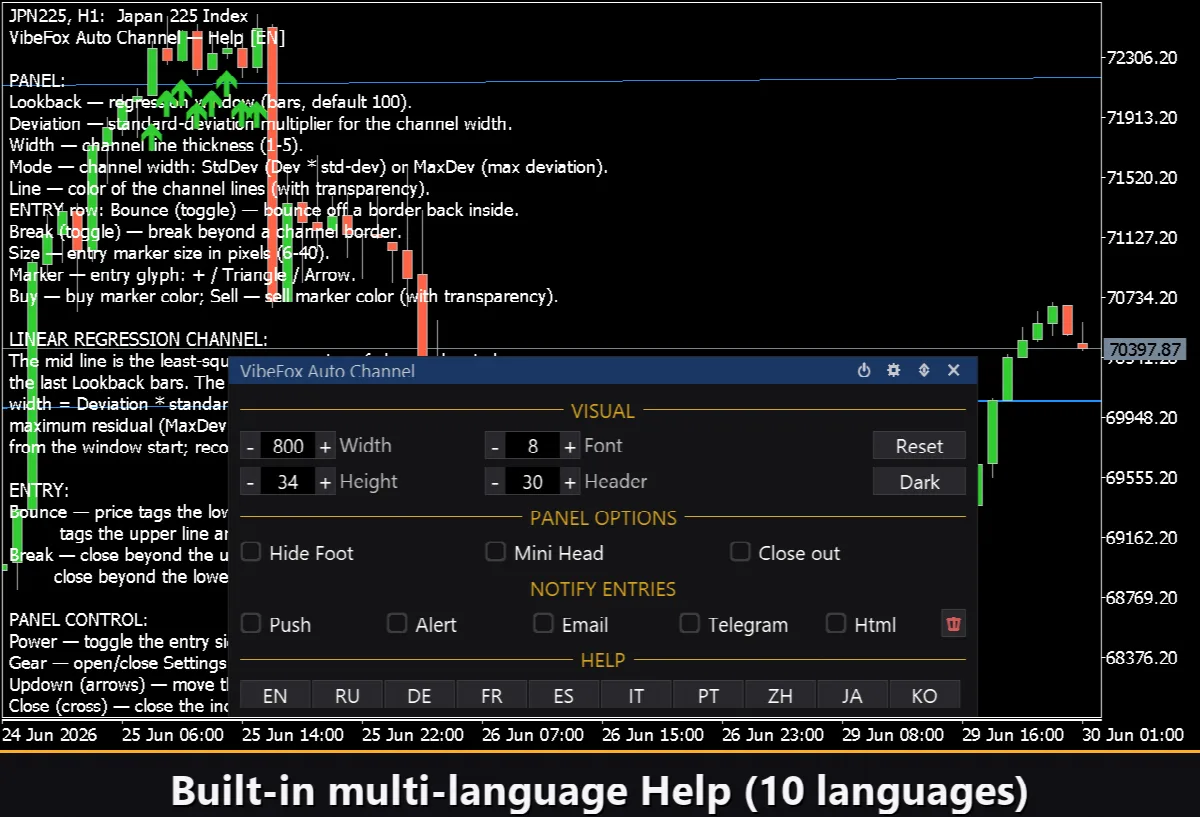The image size is (1200, 817).
Task: Increase the Header value with plus
Action: pyautogui.click(x=570, y=482)
